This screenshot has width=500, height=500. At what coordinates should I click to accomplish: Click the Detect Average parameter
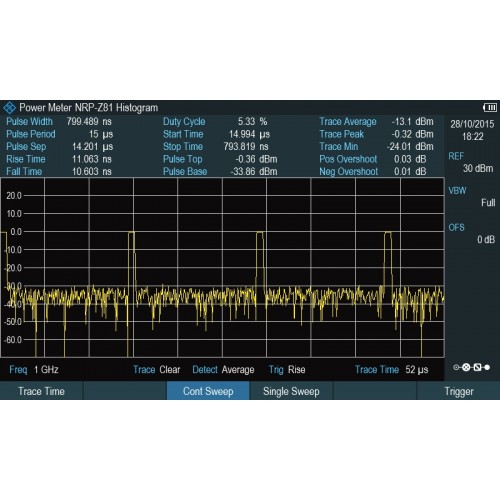[x=223, y=370]
